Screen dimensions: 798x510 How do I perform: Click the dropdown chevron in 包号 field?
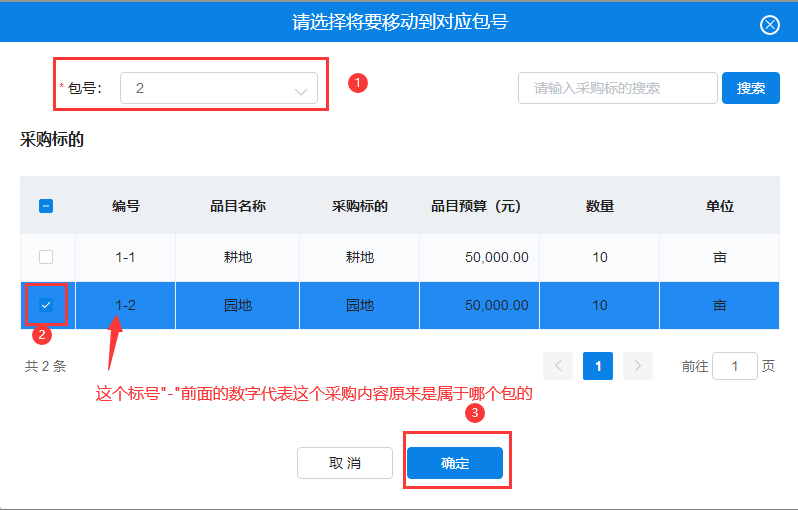301,90
